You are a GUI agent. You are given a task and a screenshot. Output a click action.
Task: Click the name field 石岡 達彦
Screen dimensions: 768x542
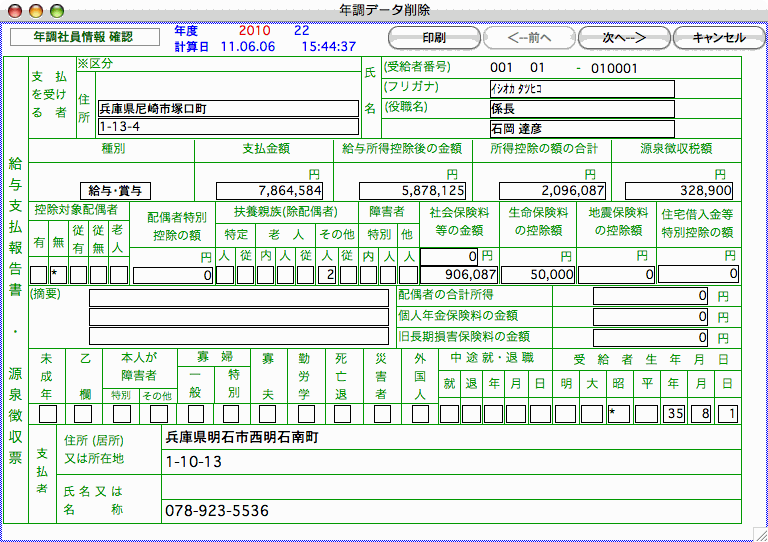(581, 129)
